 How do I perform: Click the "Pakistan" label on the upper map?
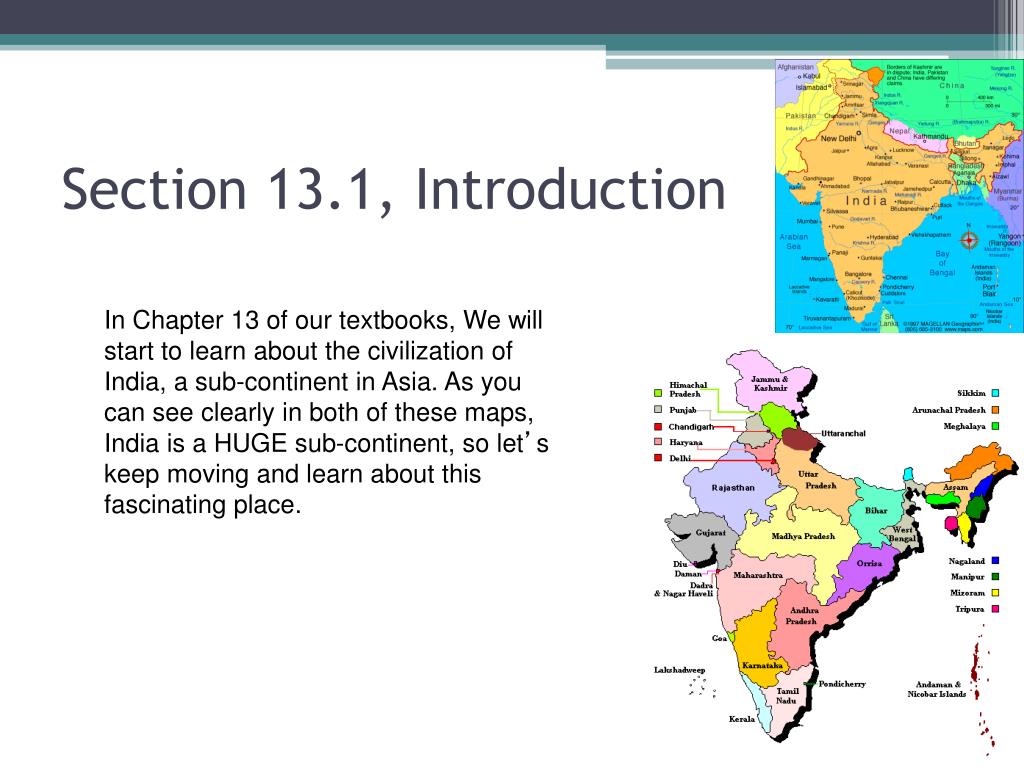(x=801, y=116)
